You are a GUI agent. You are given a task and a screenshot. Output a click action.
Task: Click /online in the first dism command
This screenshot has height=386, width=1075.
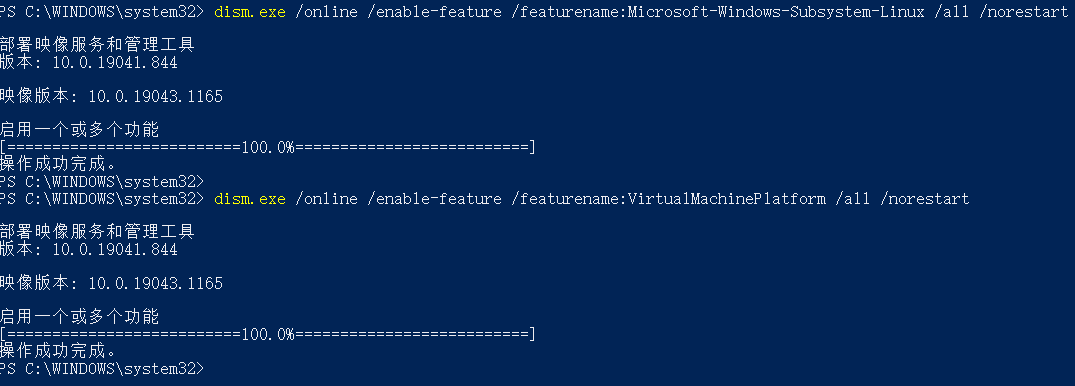(326, 12)
